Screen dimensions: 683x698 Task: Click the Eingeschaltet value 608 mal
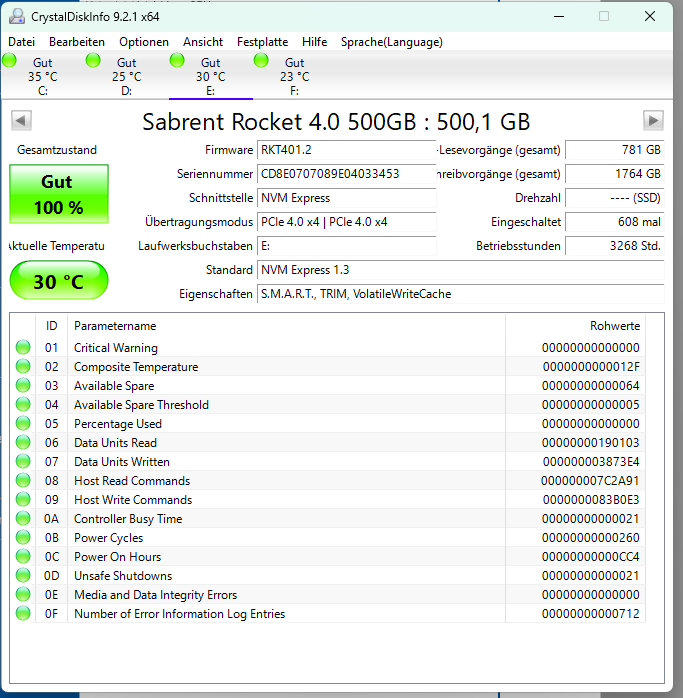[x=614, y=222]
